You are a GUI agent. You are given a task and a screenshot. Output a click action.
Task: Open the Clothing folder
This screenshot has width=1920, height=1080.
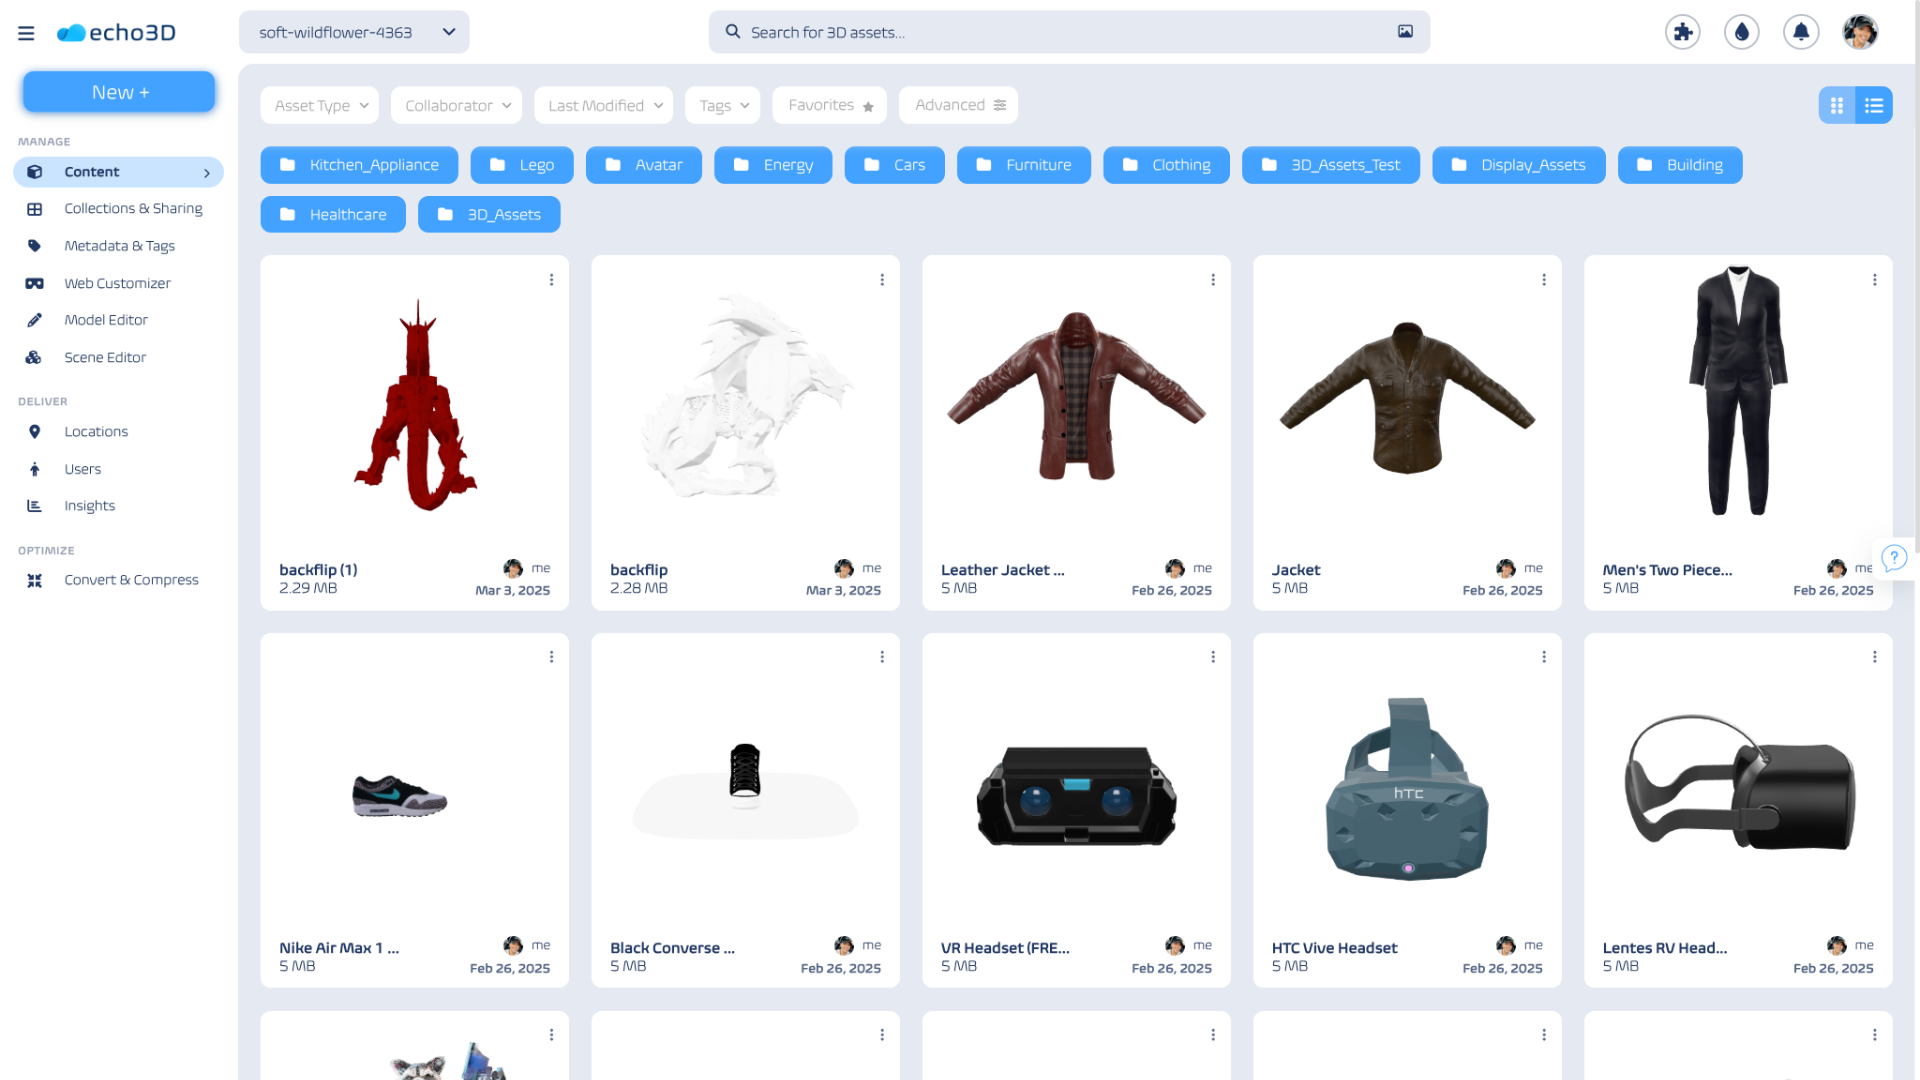[x=1167, y=165]
